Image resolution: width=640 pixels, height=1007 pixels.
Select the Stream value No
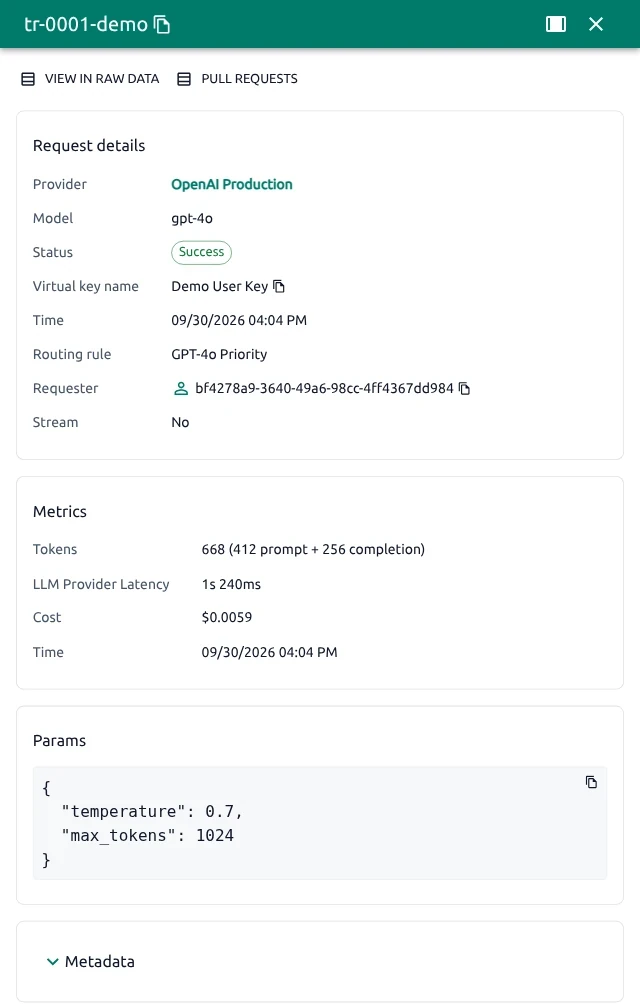pyautogui.click(x=180, y=423)
